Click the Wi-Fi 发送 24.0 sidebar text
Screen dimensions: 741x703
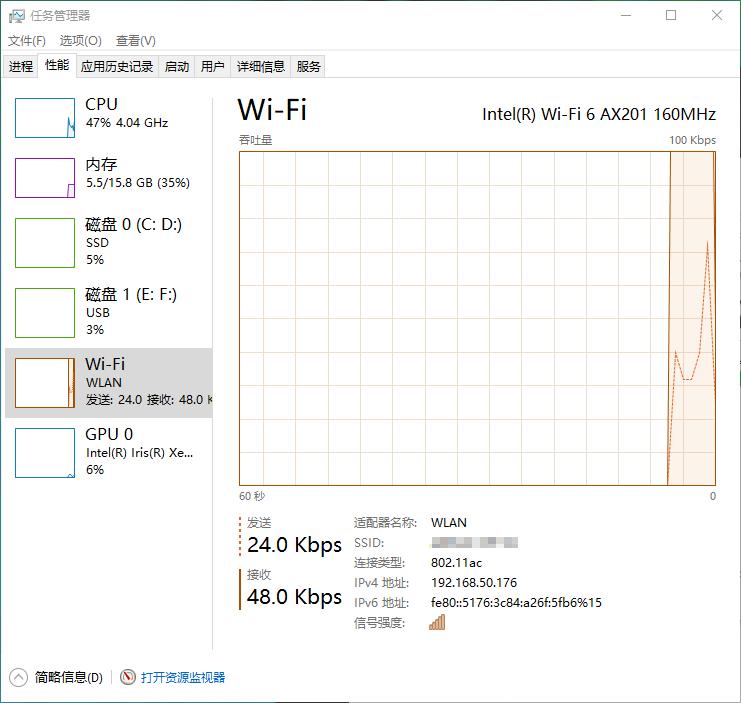(x=148, y=400)
